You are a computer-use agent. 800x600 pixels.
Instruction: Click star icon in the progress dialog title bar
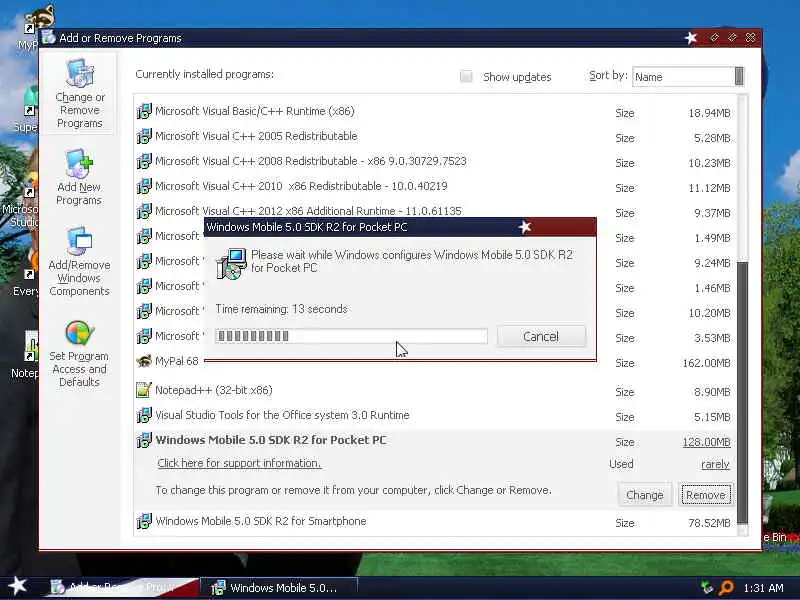click(x=525, y=227)
